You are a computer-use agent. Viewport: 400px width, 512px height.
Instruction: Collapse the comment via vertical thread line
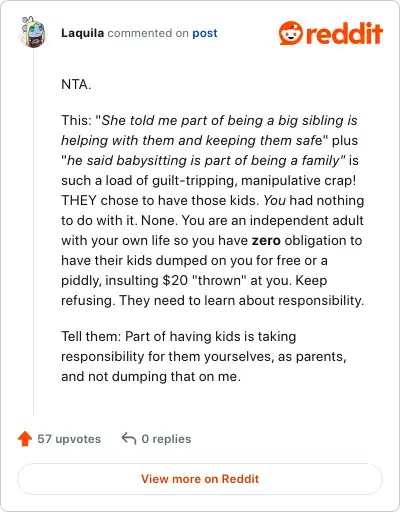click(33, 233)
